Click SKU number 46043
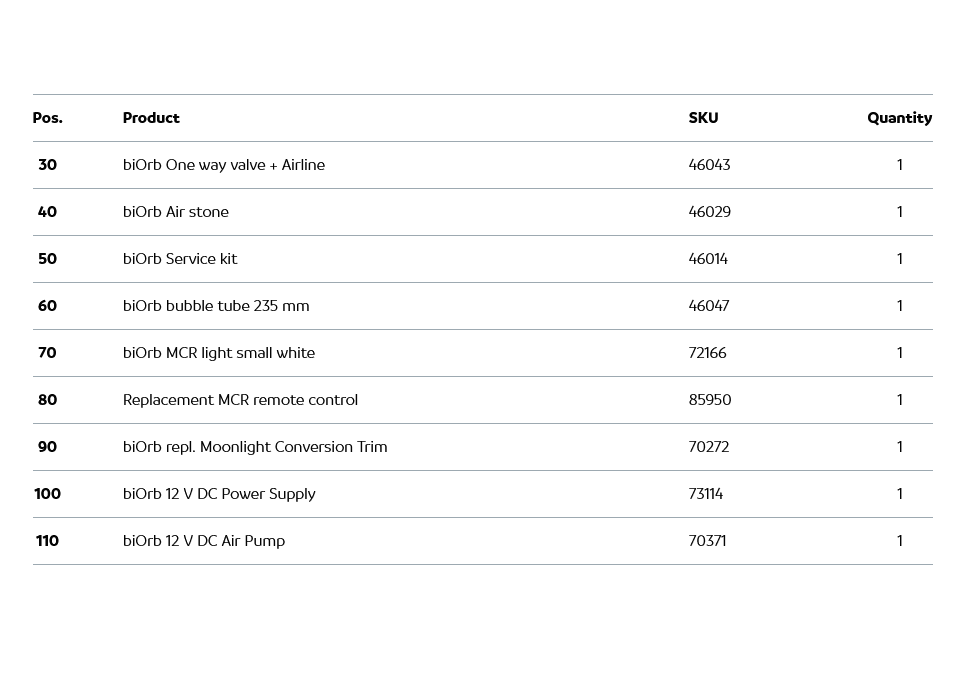 point(709,165)
